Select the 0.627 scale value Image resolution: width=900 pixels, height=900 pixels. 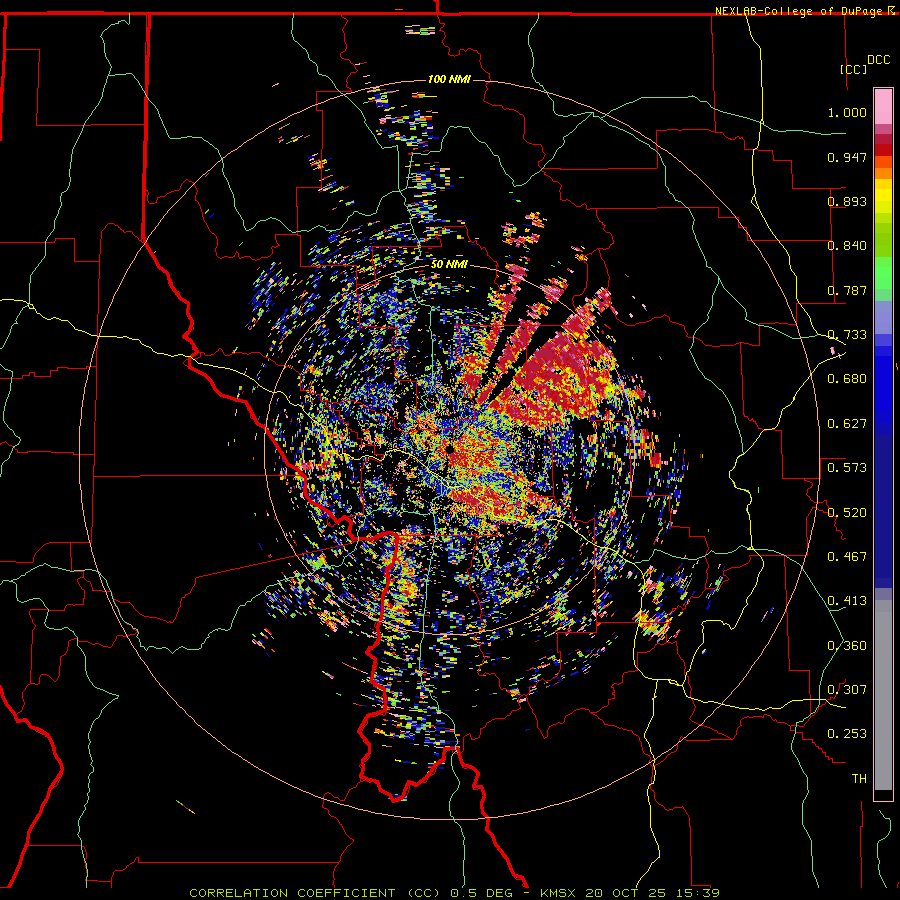point(847,424)
